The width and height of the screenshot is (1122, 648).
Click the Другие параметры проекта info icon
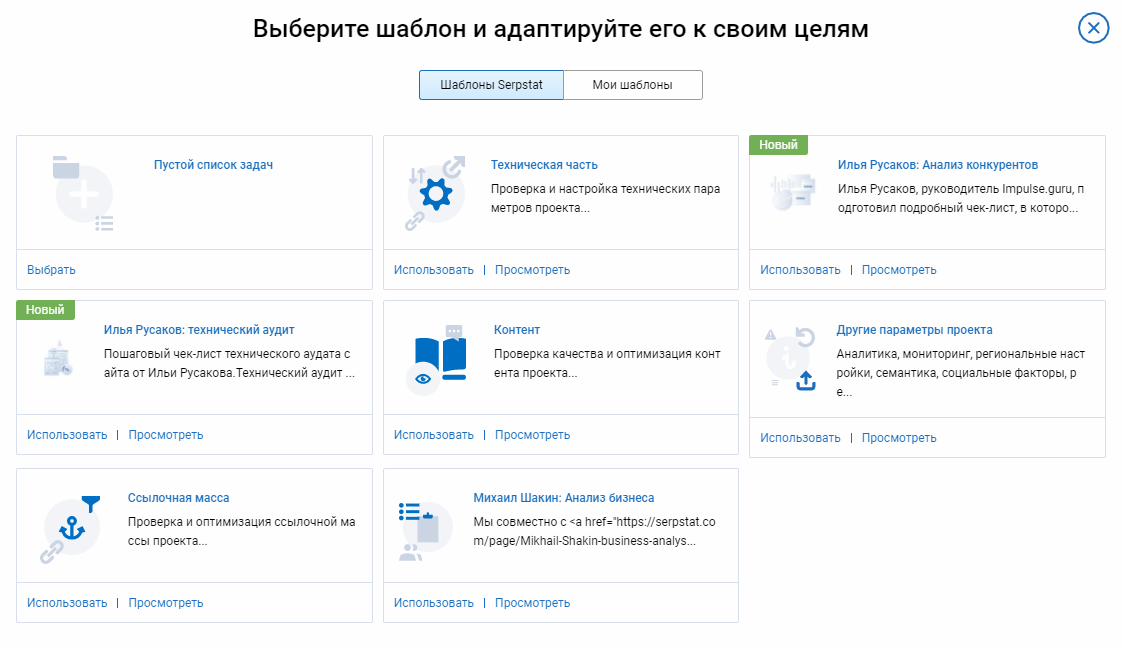(791, 358)
